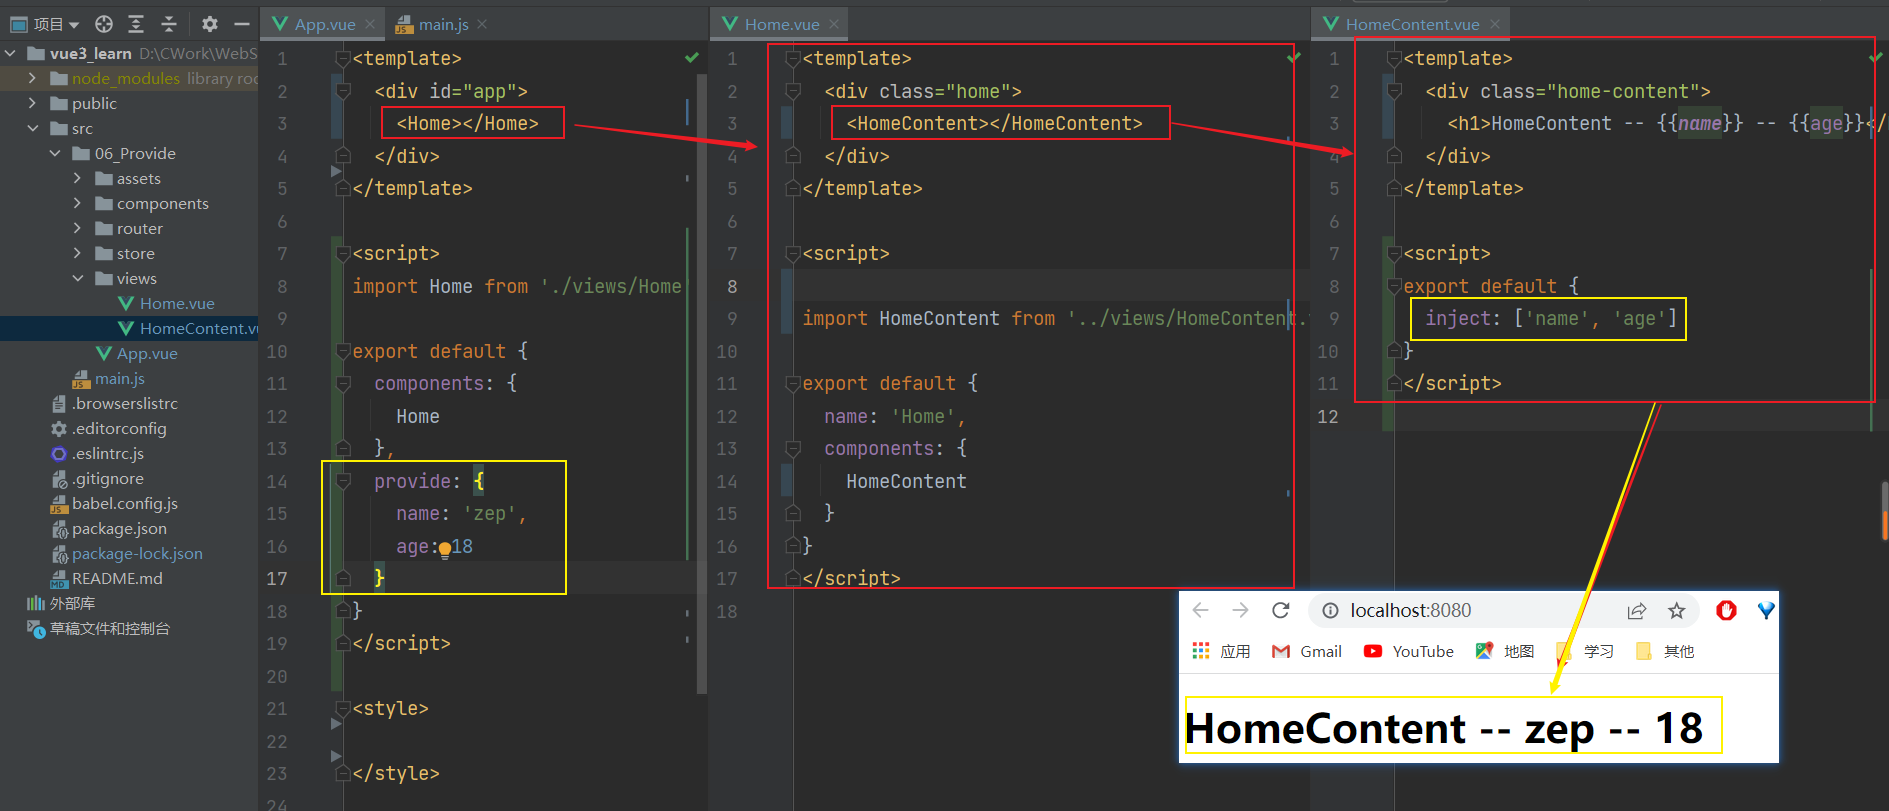Click the green inspection checkmark in App.vue

coord(692,58)
